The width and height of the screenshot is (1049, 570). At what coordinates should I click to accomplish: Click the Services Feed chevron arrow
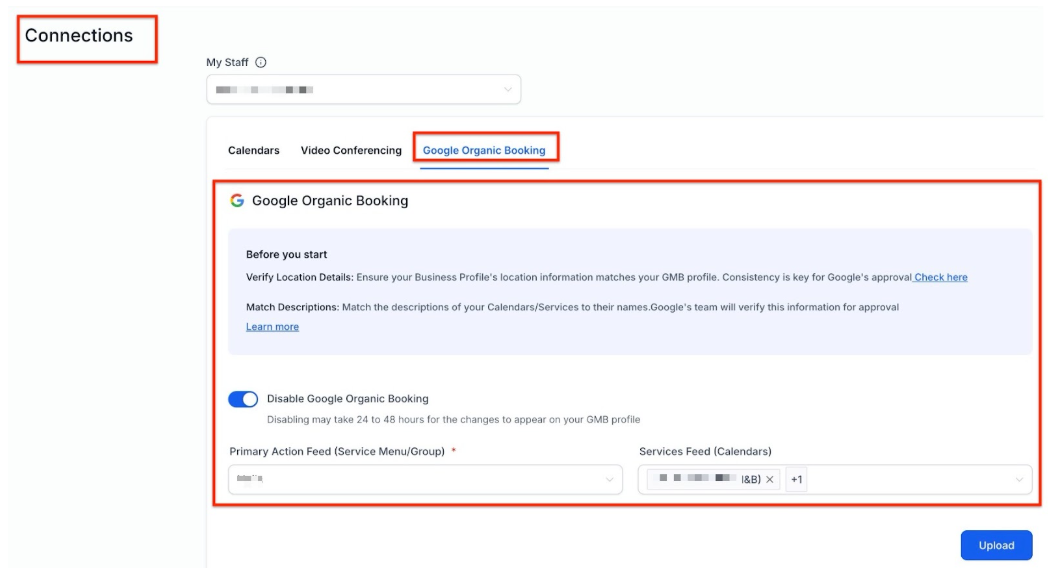pyautogui.click(x=1019, y=480)
